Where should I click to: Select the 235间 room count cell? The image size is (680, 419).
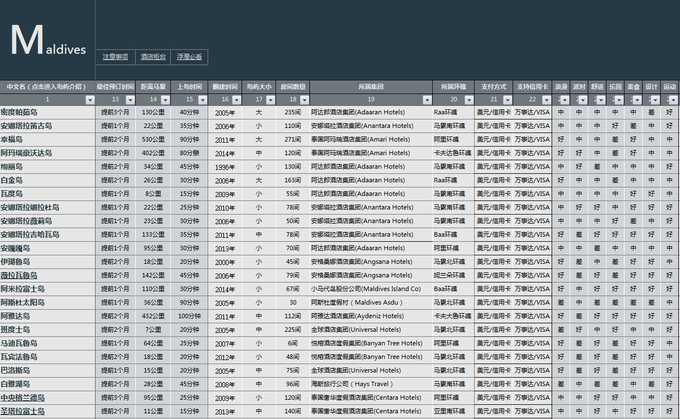[x=293, y=112]
